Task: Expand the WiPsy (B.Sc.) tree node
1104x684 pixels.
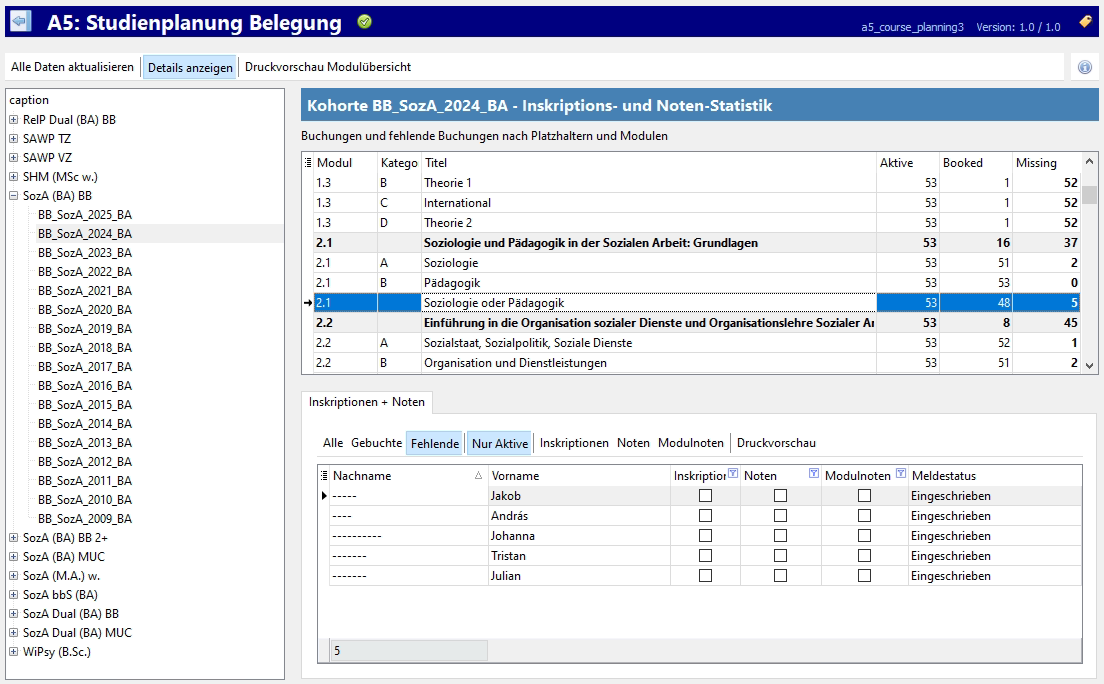Action: click(x=14, y=652)
